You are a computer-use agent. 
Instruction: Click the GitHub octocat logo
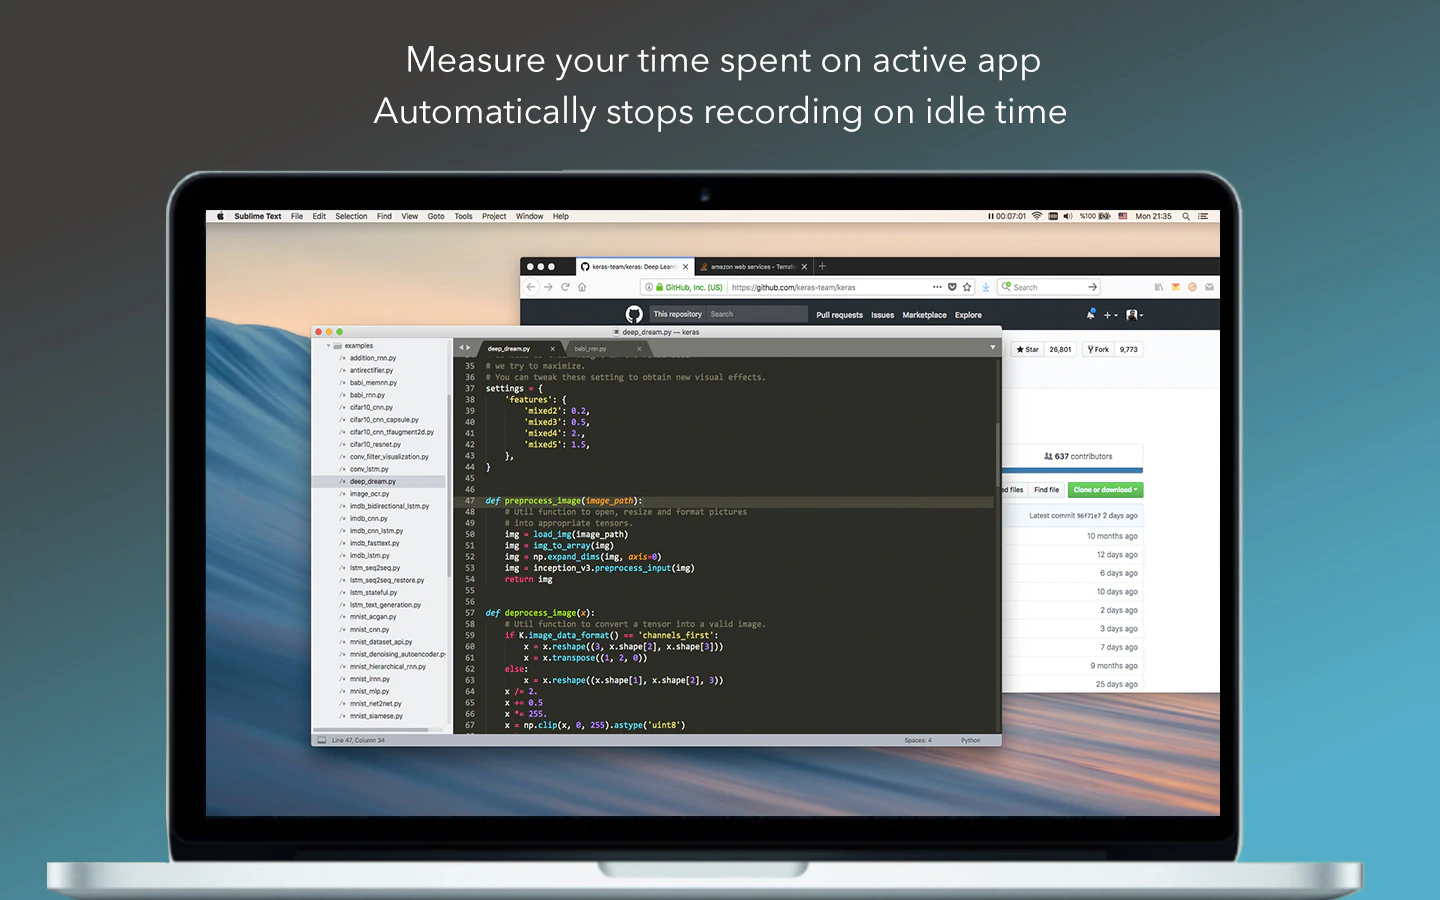coord(634,314)
